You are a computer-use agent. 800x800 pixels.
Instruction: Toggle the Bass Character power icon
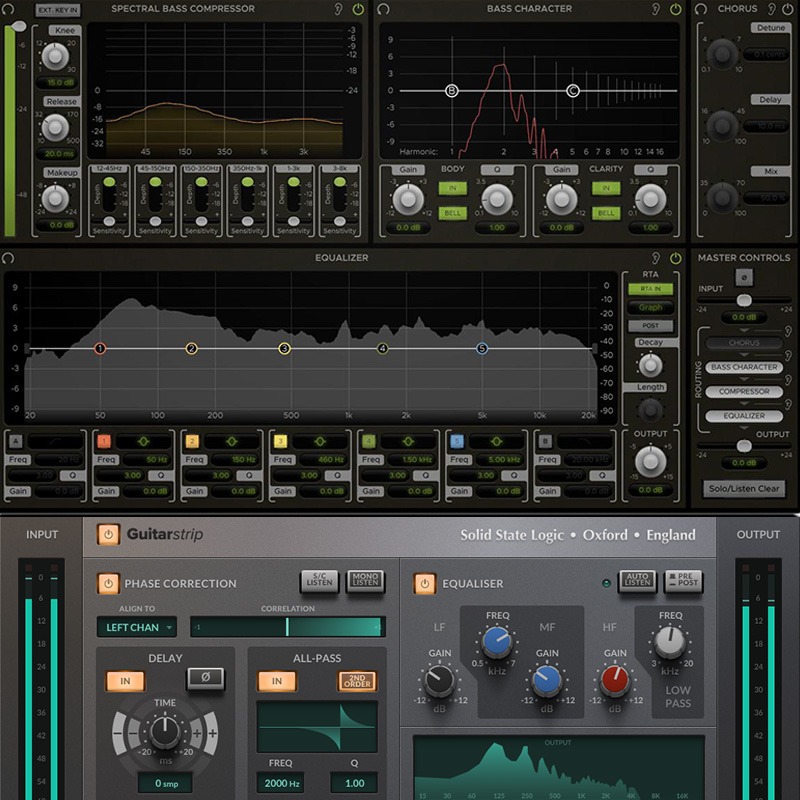pyautogui.click(x=676, y=9)
